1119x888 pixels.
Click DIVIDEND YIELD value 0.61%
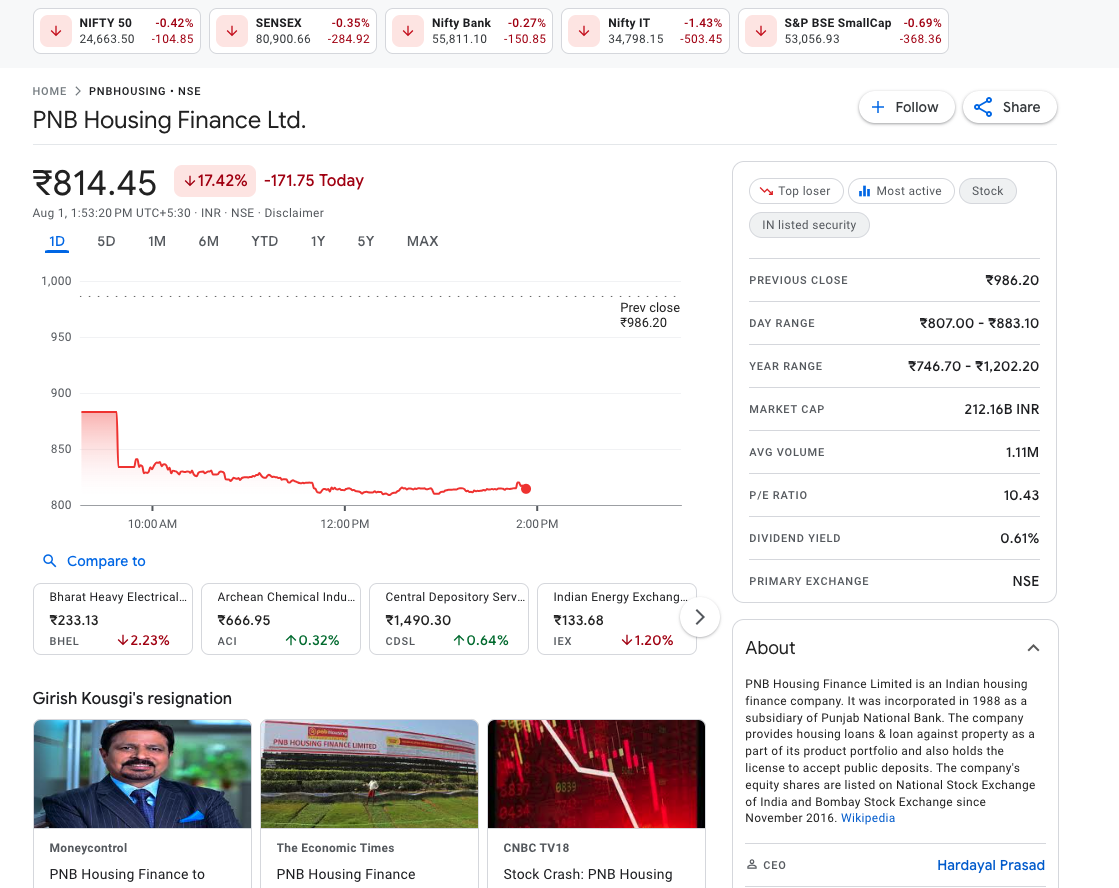pos(1019,538)
